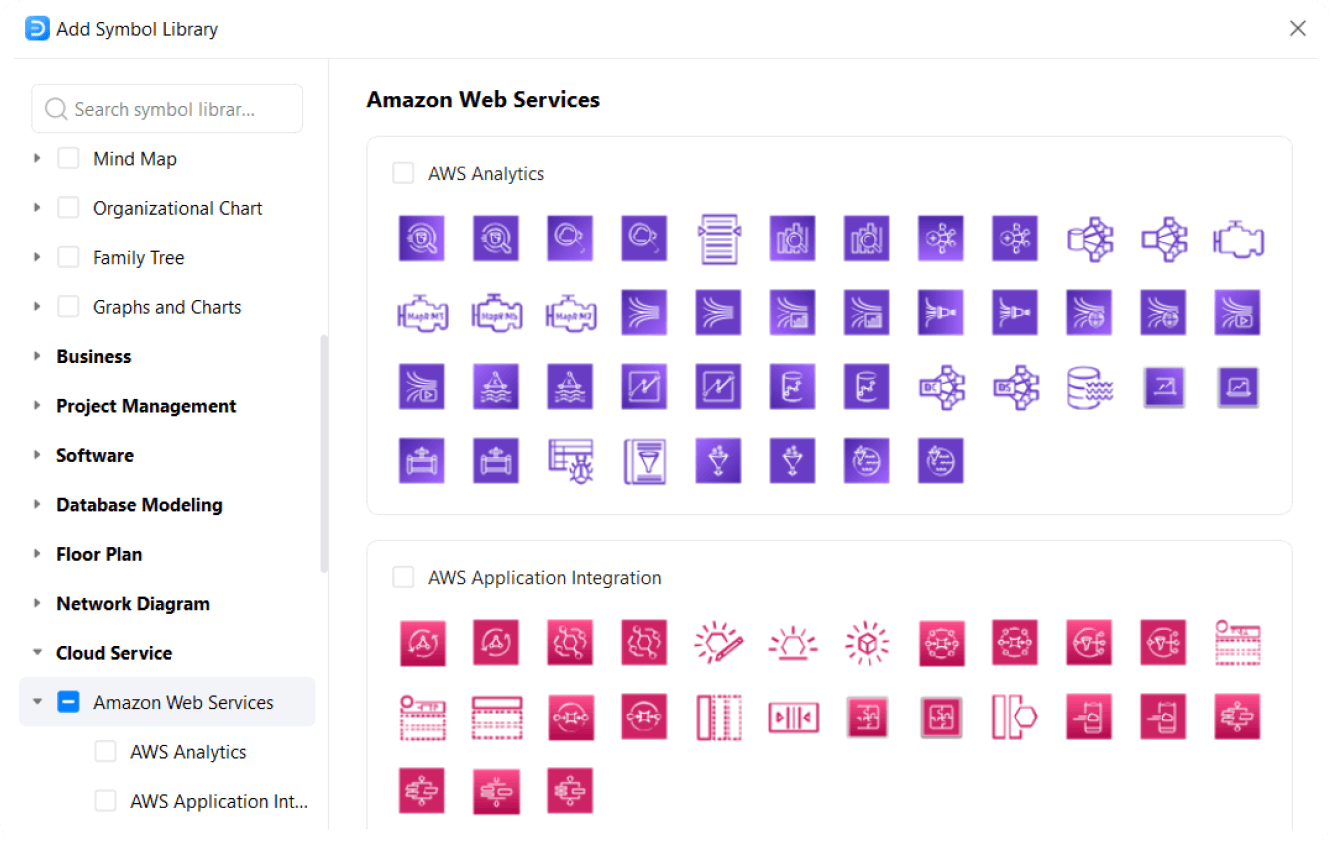Toggle the Amazon Web Services checkbox

[68, 702]
